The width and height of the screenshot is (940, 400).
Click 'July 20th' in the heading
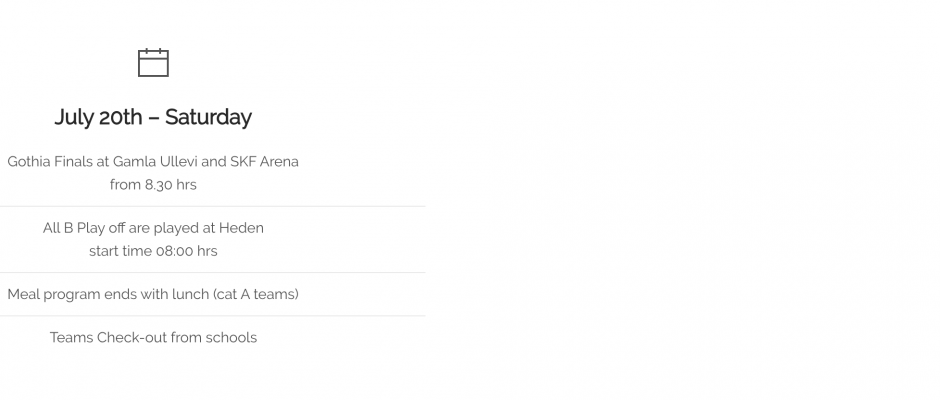click(x=98, y=117)
